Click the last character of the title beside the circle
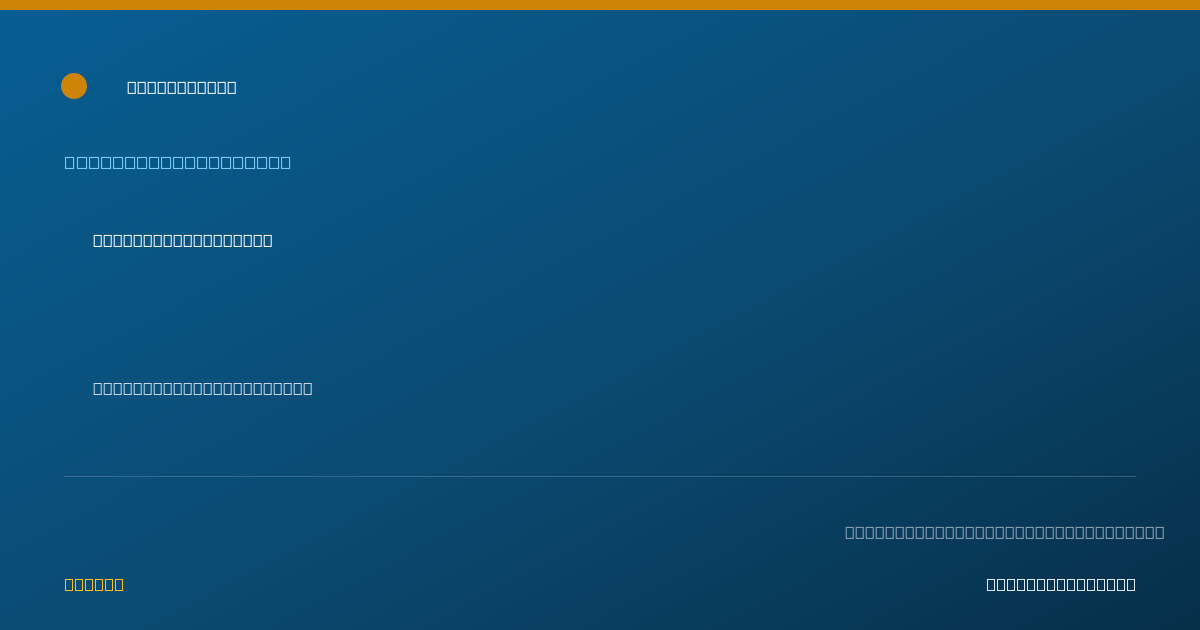The height and width of the screenshot is (630, 1200). tap(232, 87)
